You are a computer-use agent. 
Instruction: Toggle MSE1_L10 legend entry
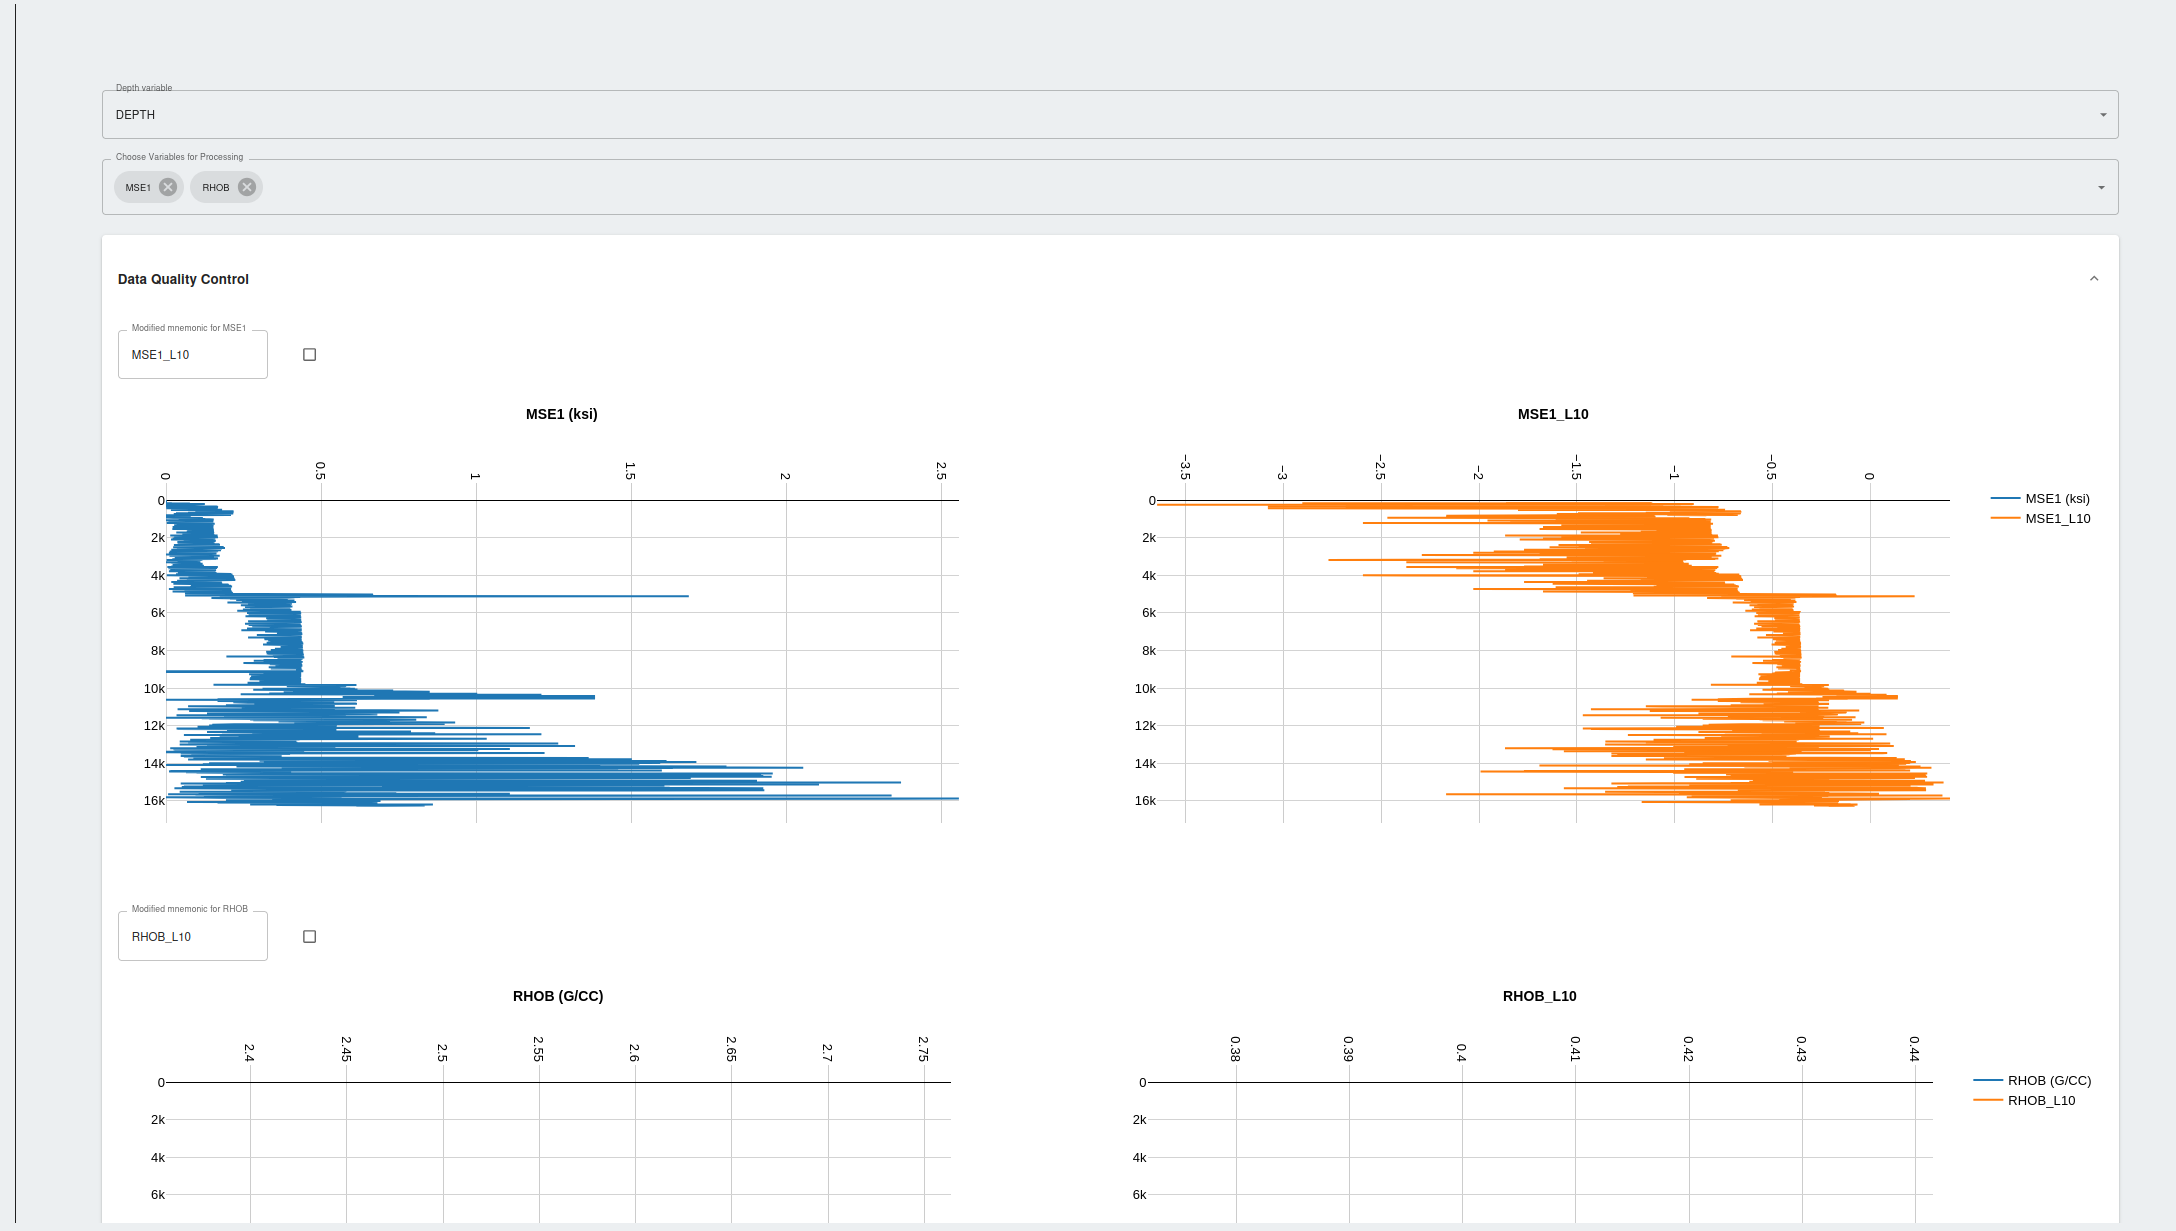coord(2057,519)
